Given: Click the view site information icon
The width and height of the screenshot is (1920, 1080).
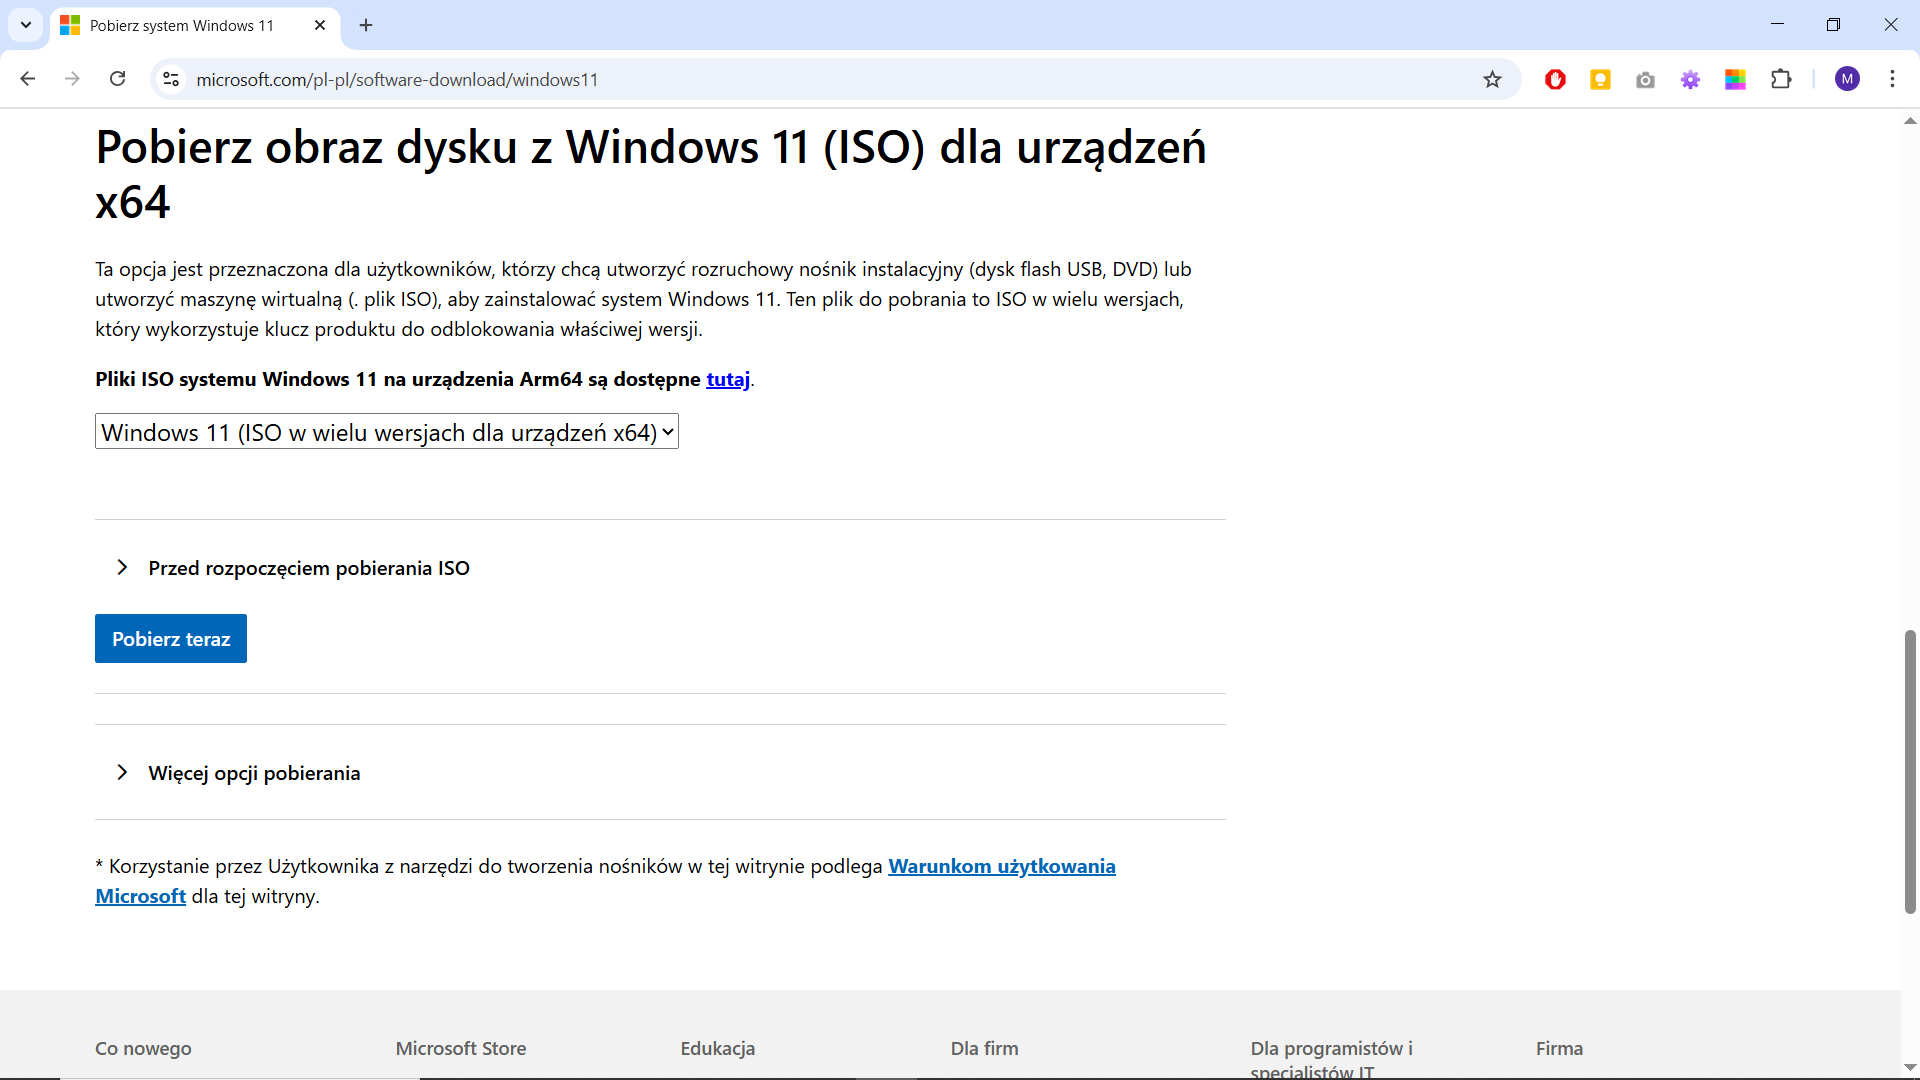Looking at the screenshot, I should [x=171, y=79].
